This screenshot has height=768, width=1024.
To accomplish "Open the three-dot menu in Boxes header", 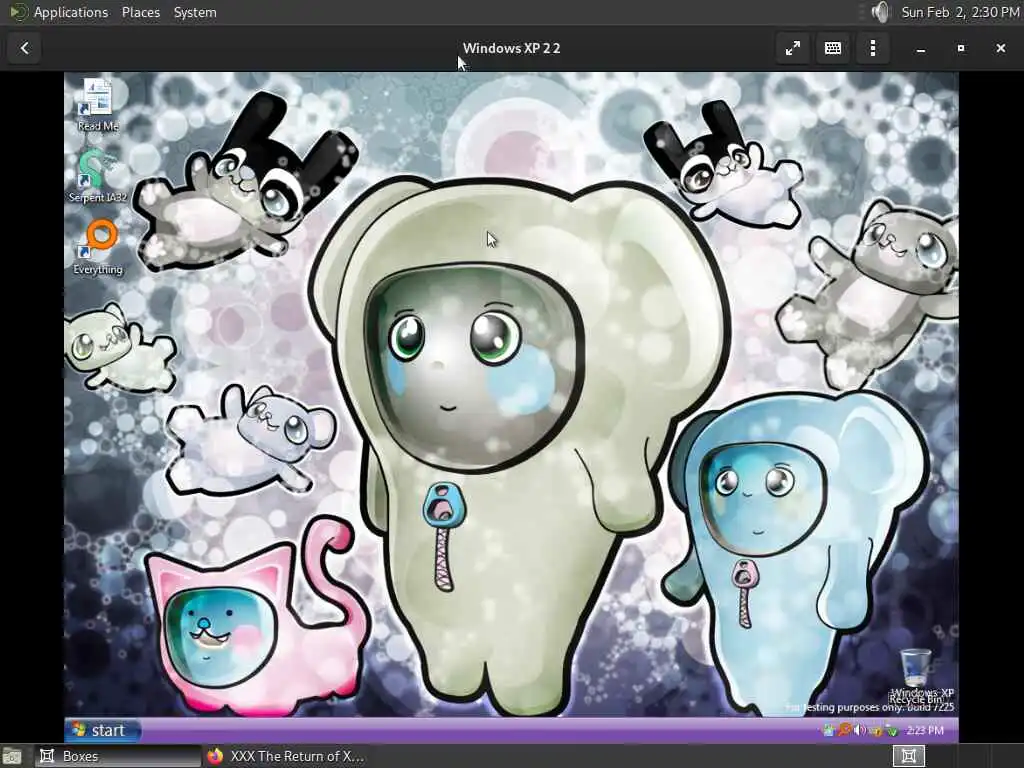I will 872,48.
